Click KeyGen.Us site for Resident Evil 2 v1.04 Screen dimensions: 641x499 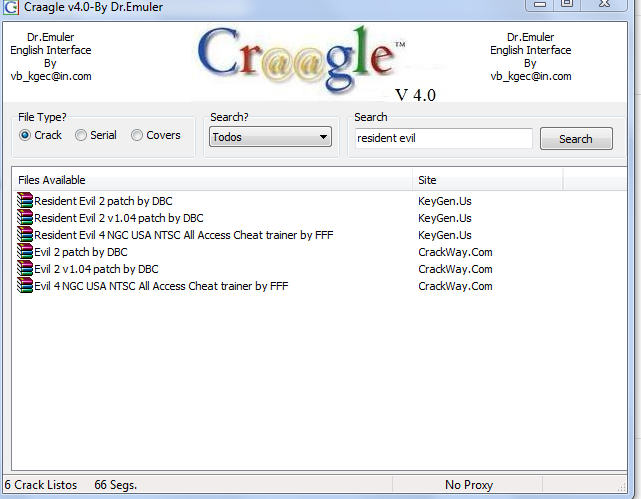click(x=445, y=218)
